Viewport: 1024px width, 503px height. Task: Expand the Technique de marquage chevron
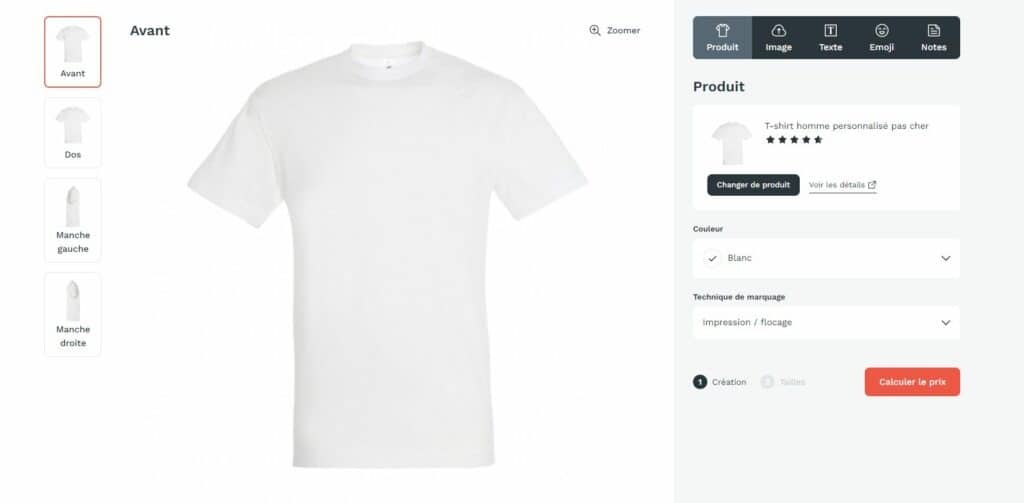[946, 323]
